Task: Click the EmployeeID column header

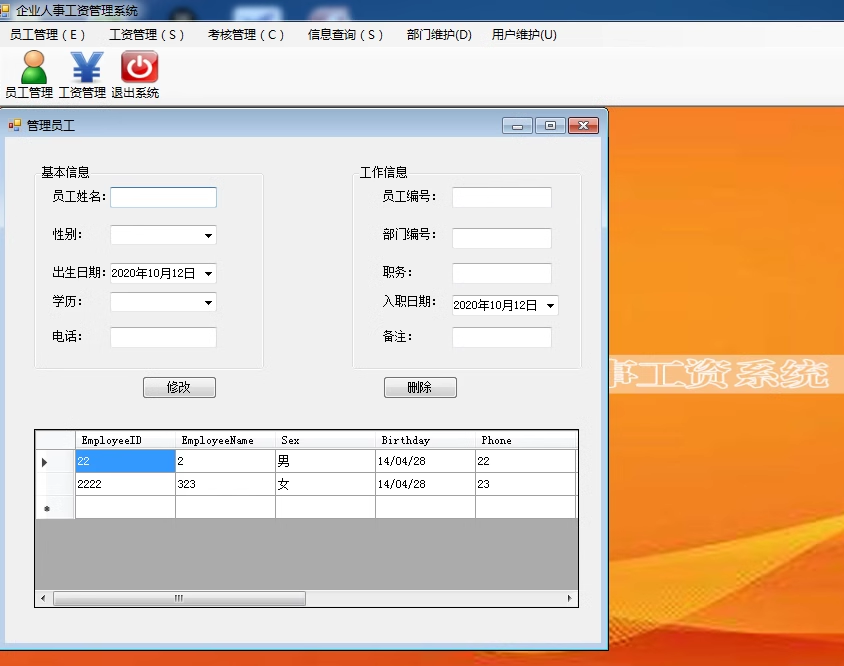Action: tap(125, 440)
